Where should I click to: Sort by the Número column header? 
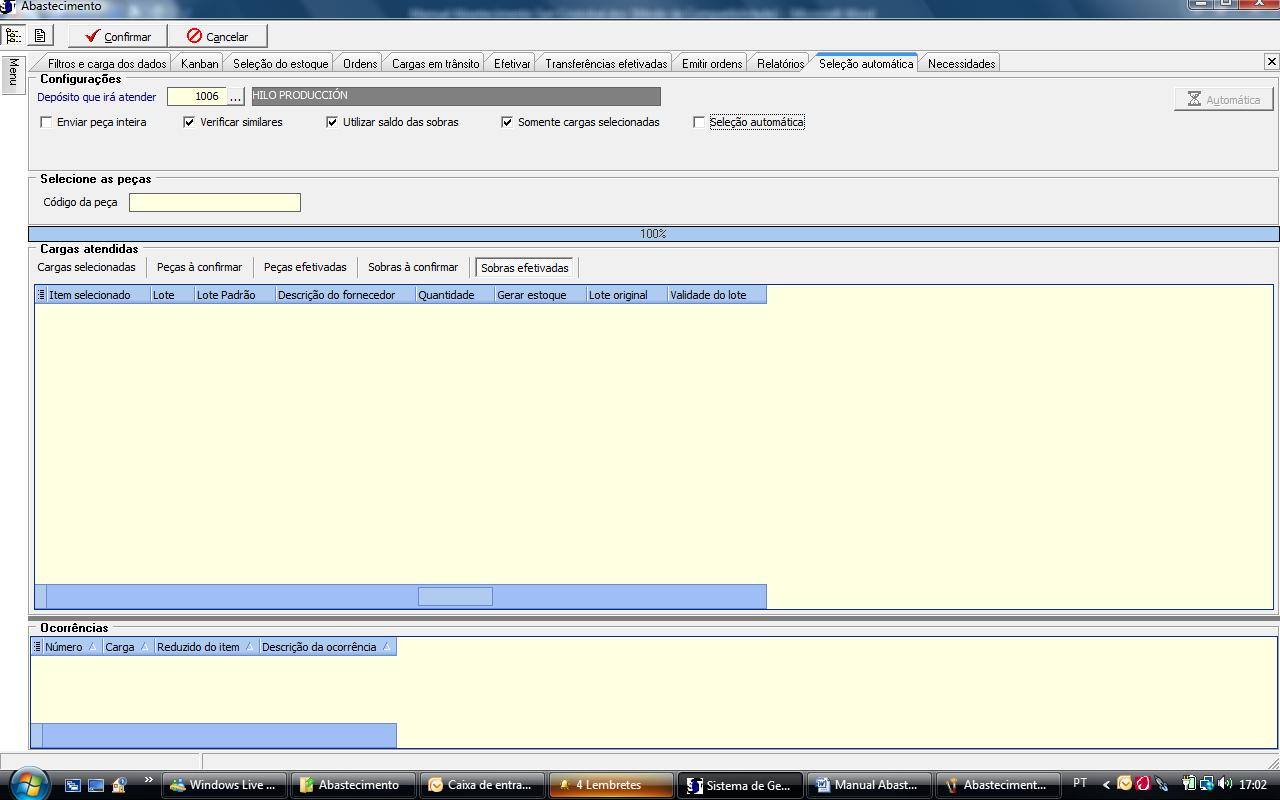click(x=64, y=647)
